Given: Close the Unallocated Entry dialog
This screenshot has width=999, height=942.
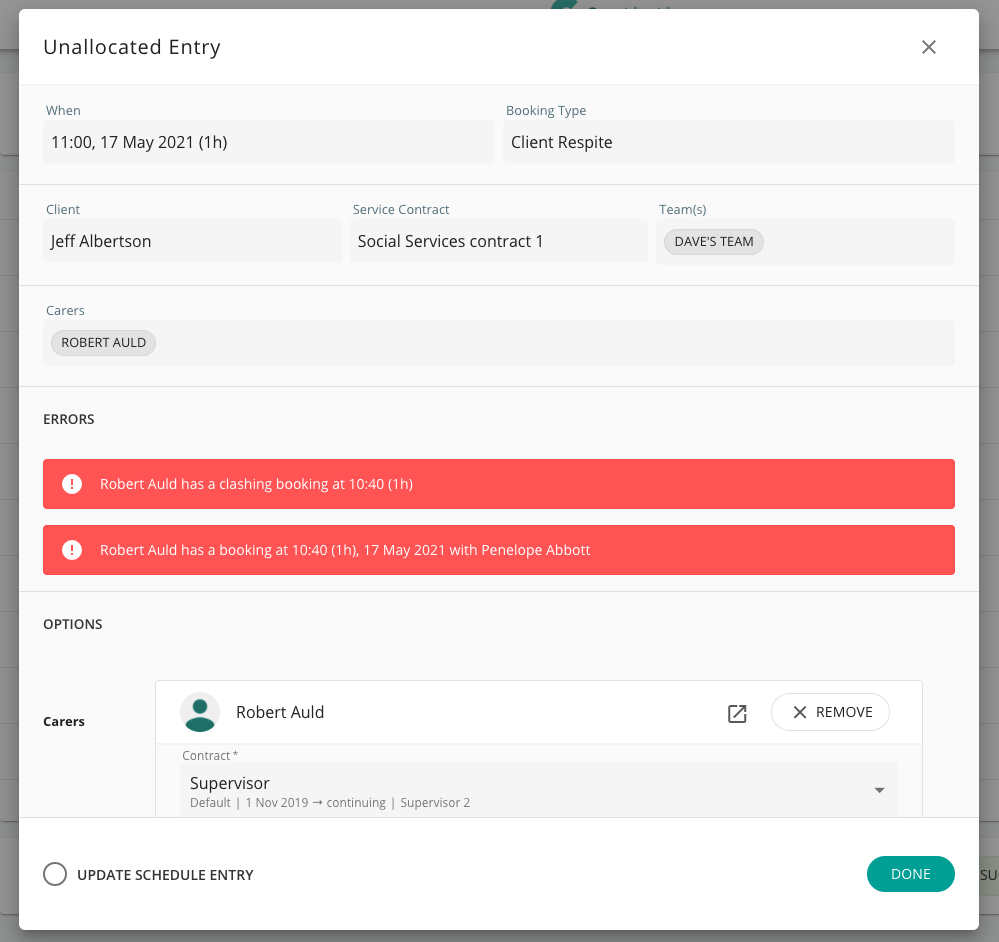Looking at the screenshot, I should pos(928,47).
